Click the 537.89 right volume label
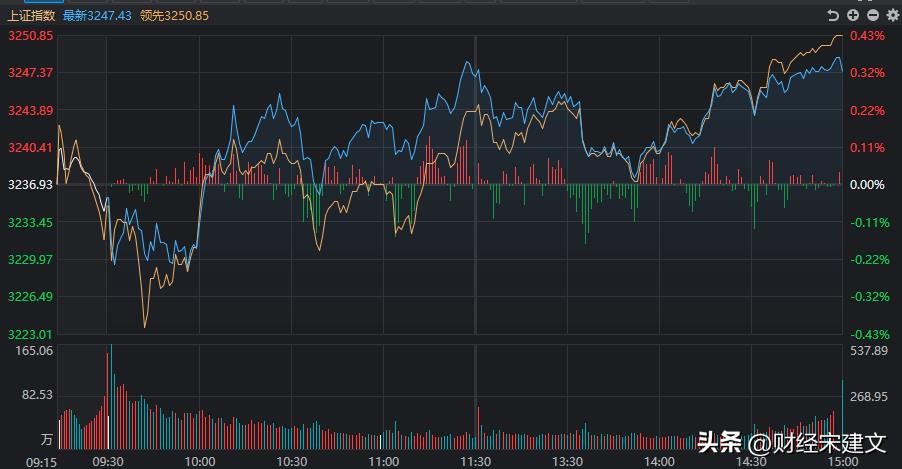The image size is (902, 469). click(x=868, y=351)
